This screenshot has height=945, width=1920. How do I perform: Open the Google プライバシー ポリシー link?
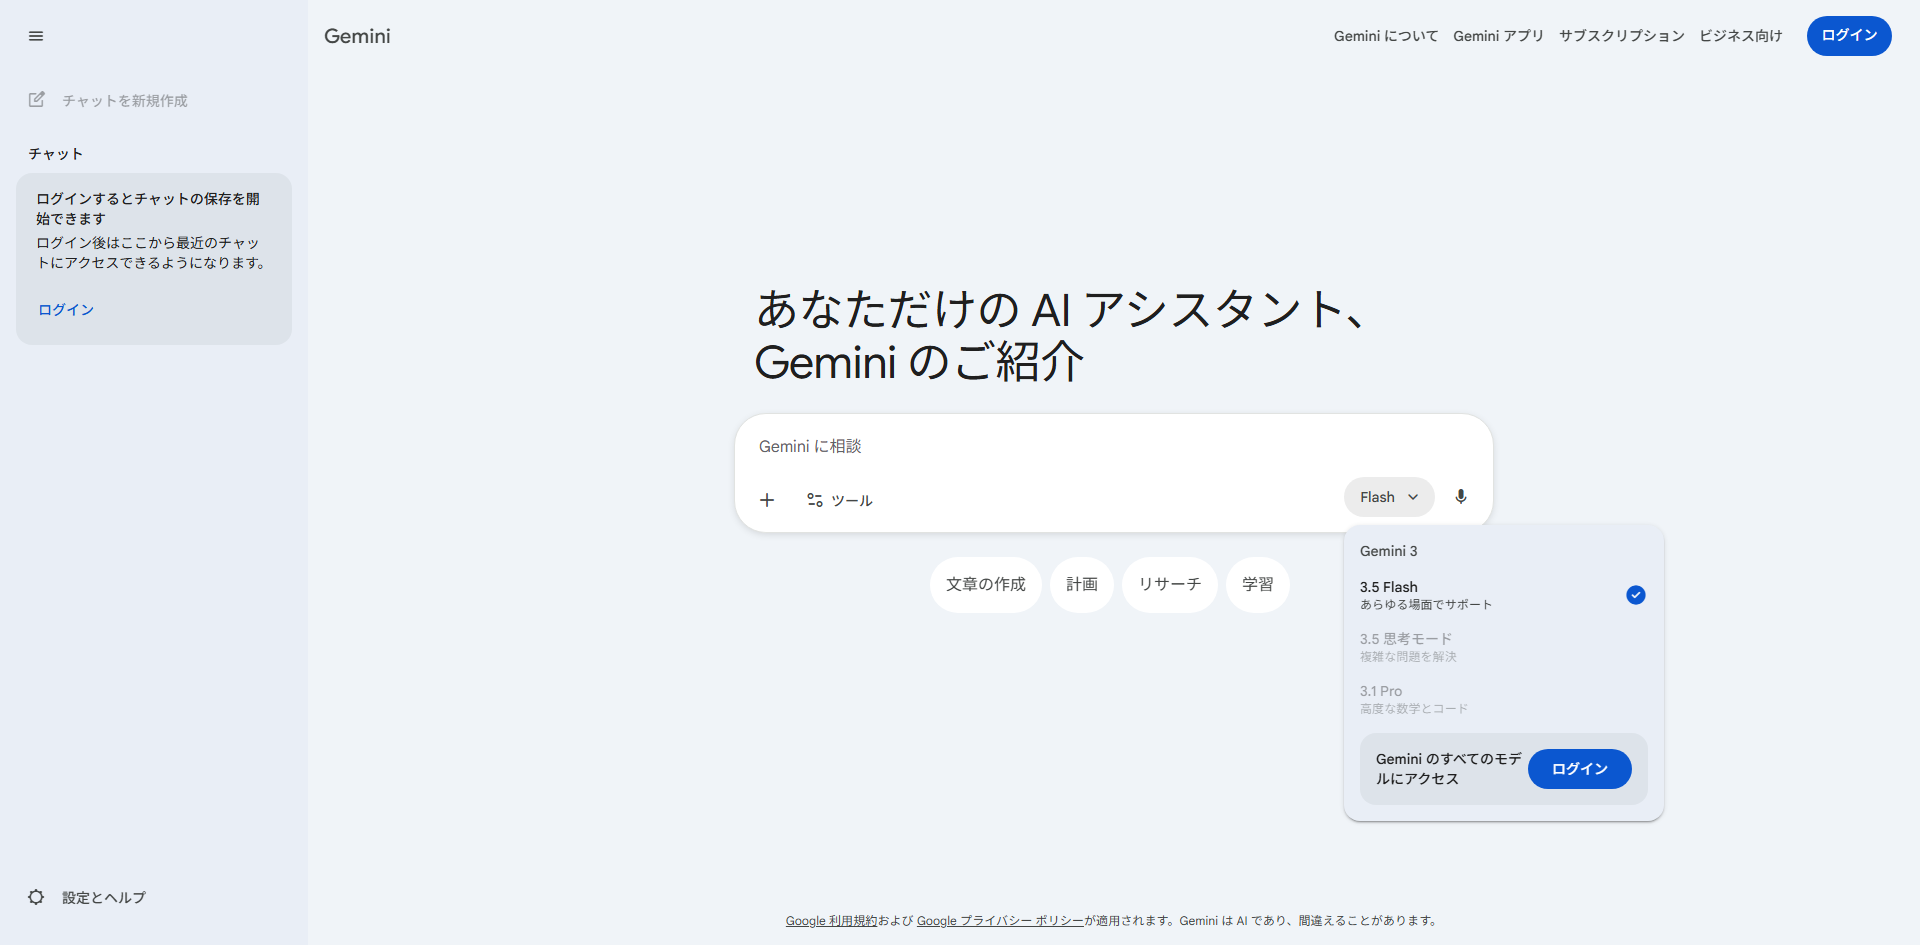[1000, 921]
